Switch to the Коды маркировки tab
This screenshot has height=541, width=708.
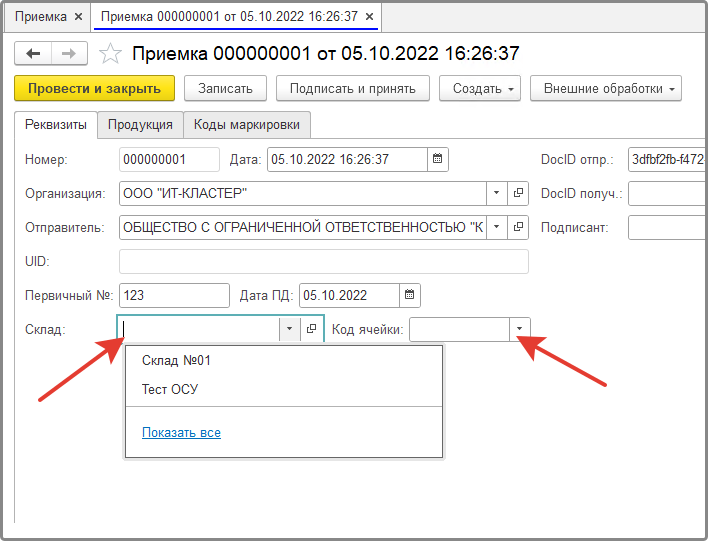[247, 125]
